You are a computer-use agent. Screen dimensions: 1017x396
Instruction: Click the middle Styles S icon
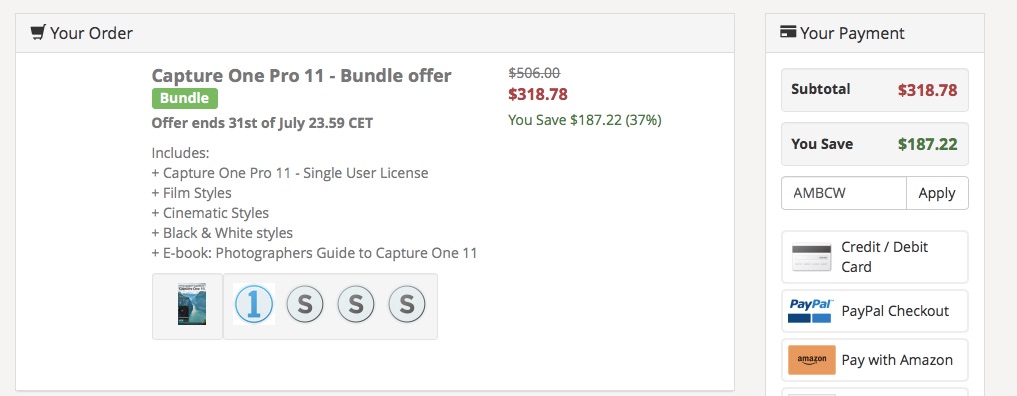[x=355, y=304]
